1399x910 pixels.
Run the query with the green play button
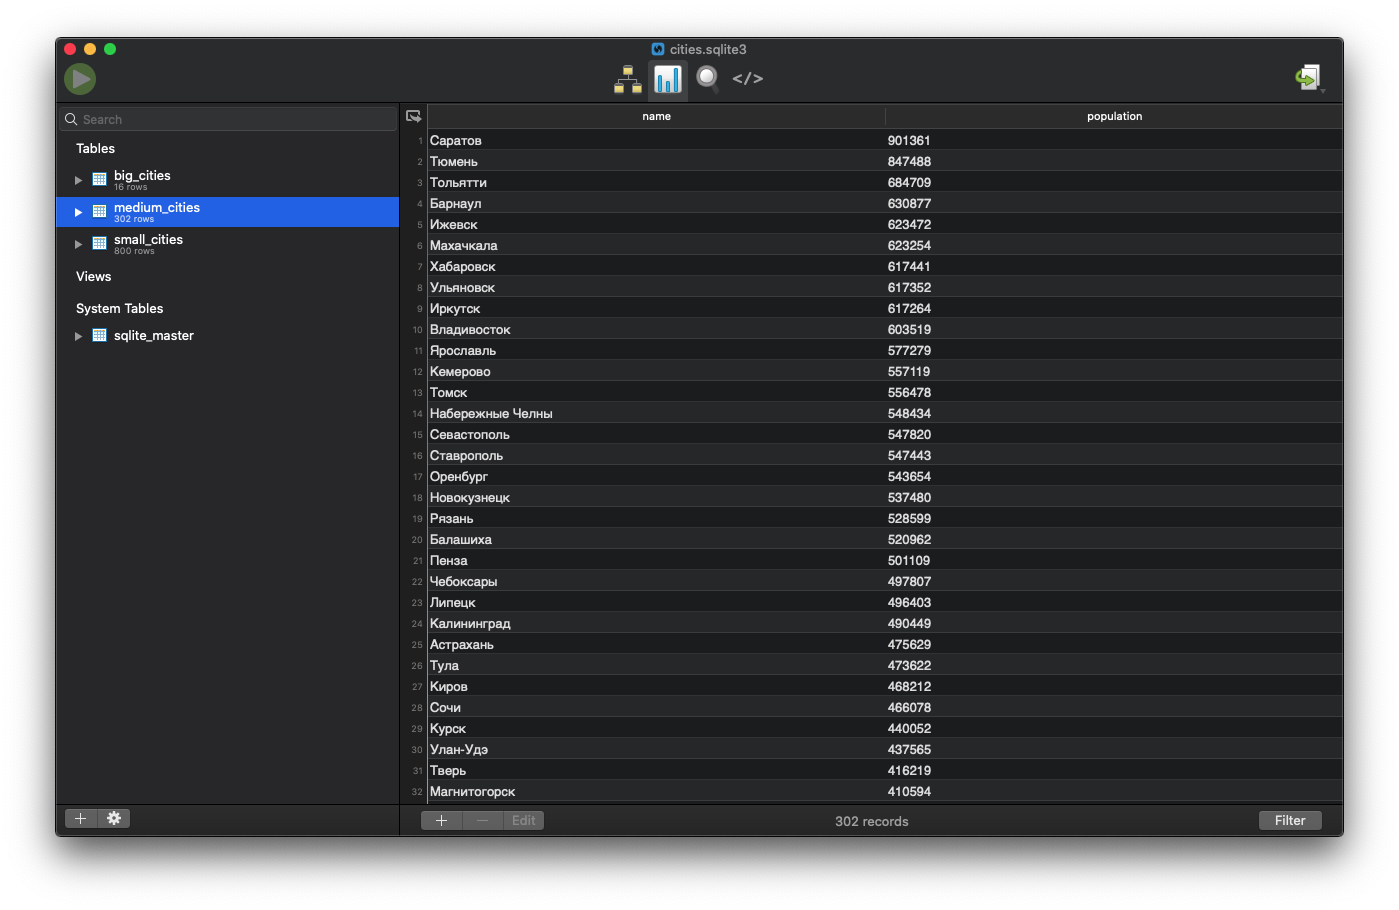point(80,78)
